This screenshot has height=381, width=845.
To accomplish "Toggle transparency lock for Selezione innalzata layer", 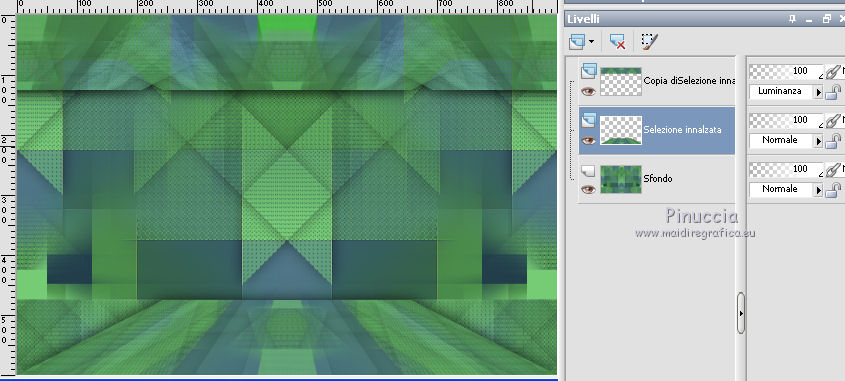I will [834, 141].
